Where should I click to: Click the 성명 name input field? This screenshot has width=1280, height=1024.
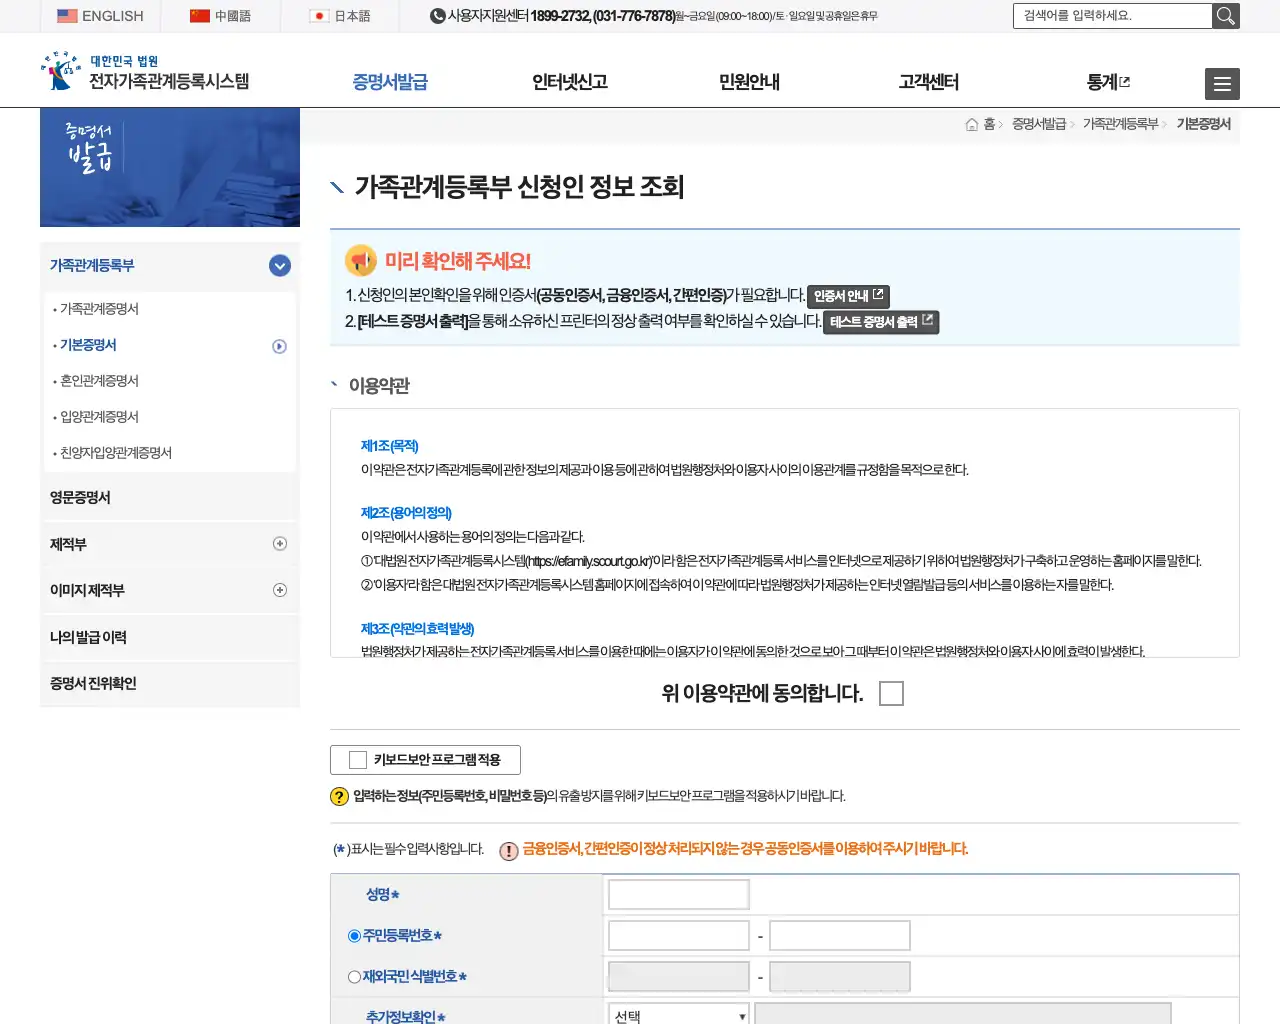click(x=678, y=893)
